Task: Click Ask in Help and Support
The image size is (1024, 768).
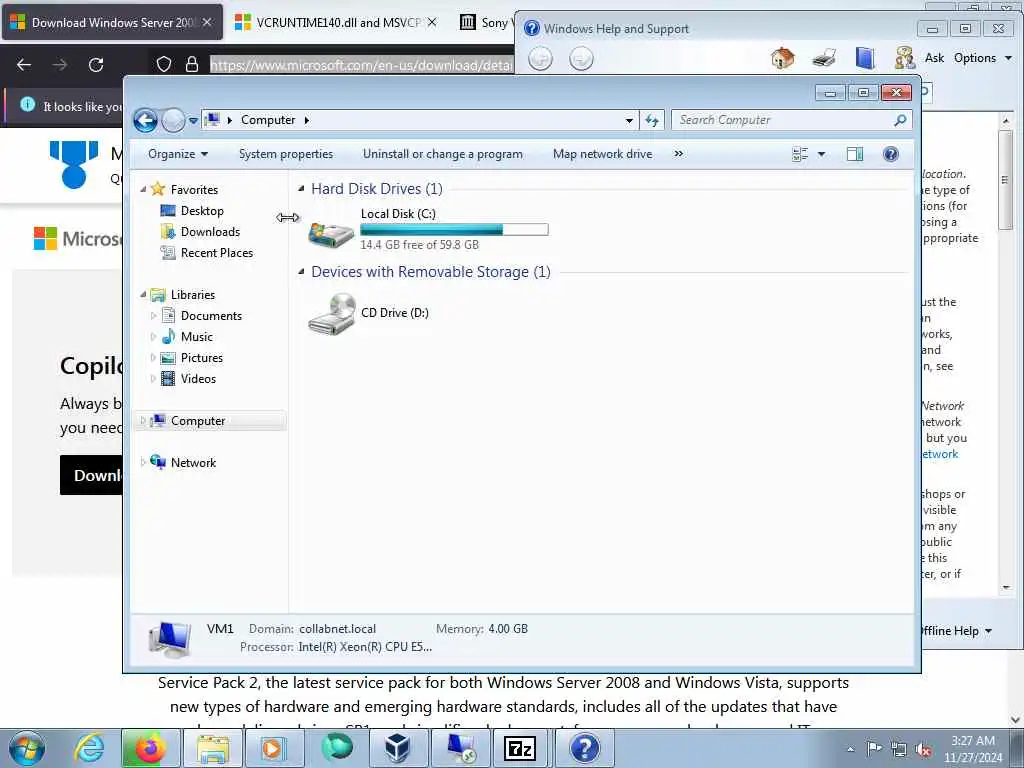Action: pos(934,58)
